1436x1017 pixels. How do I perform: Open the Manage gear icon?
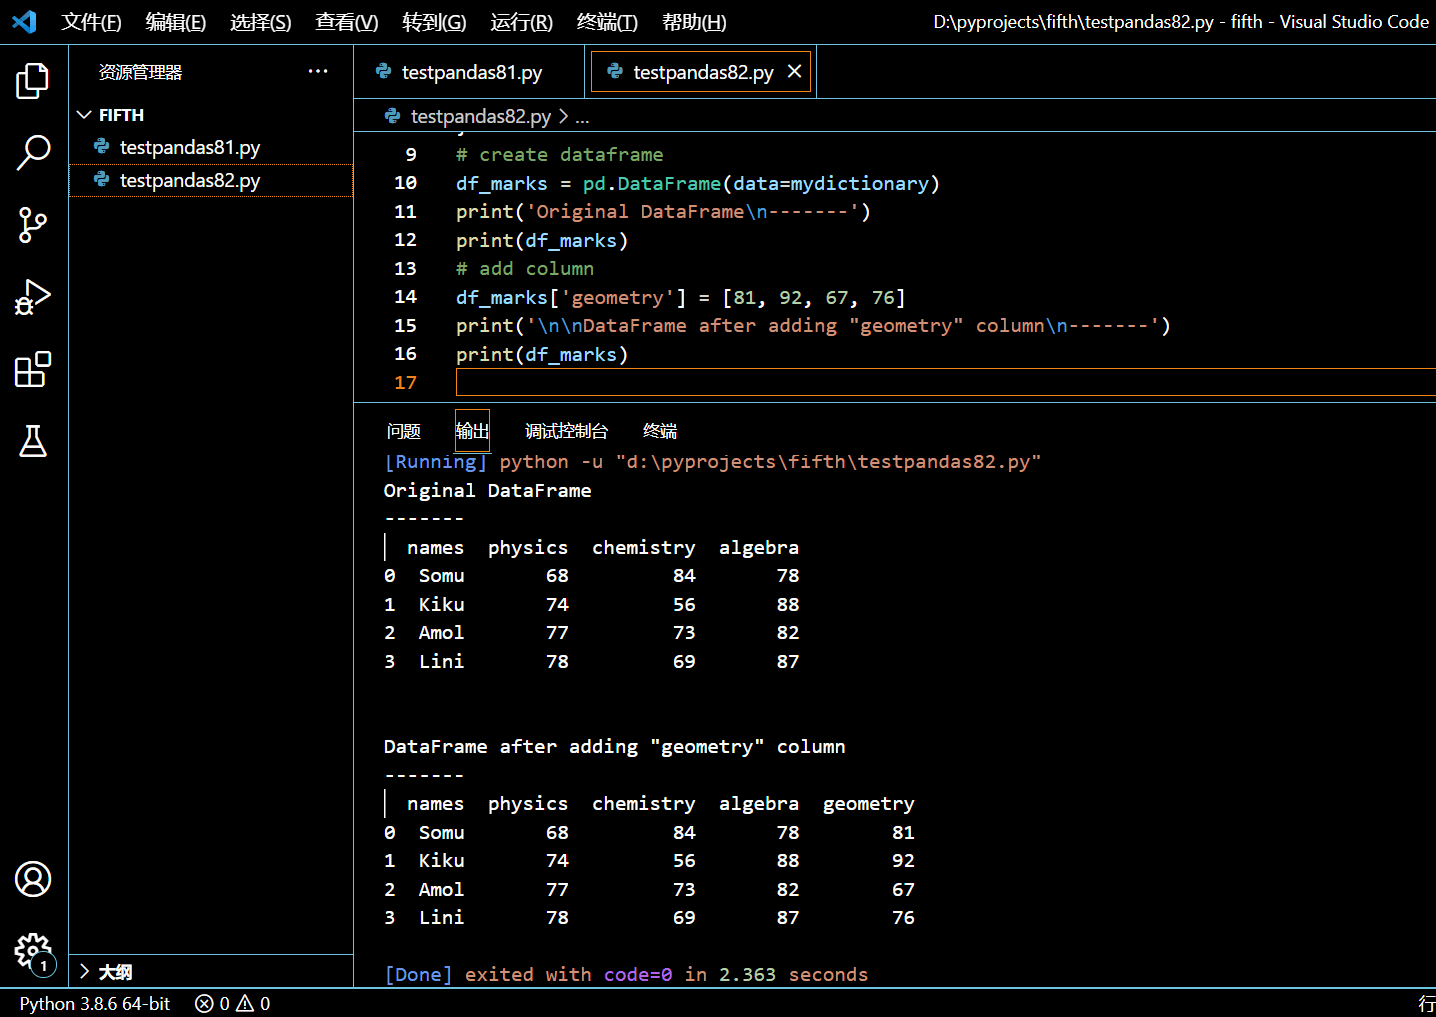coord(33,952)
